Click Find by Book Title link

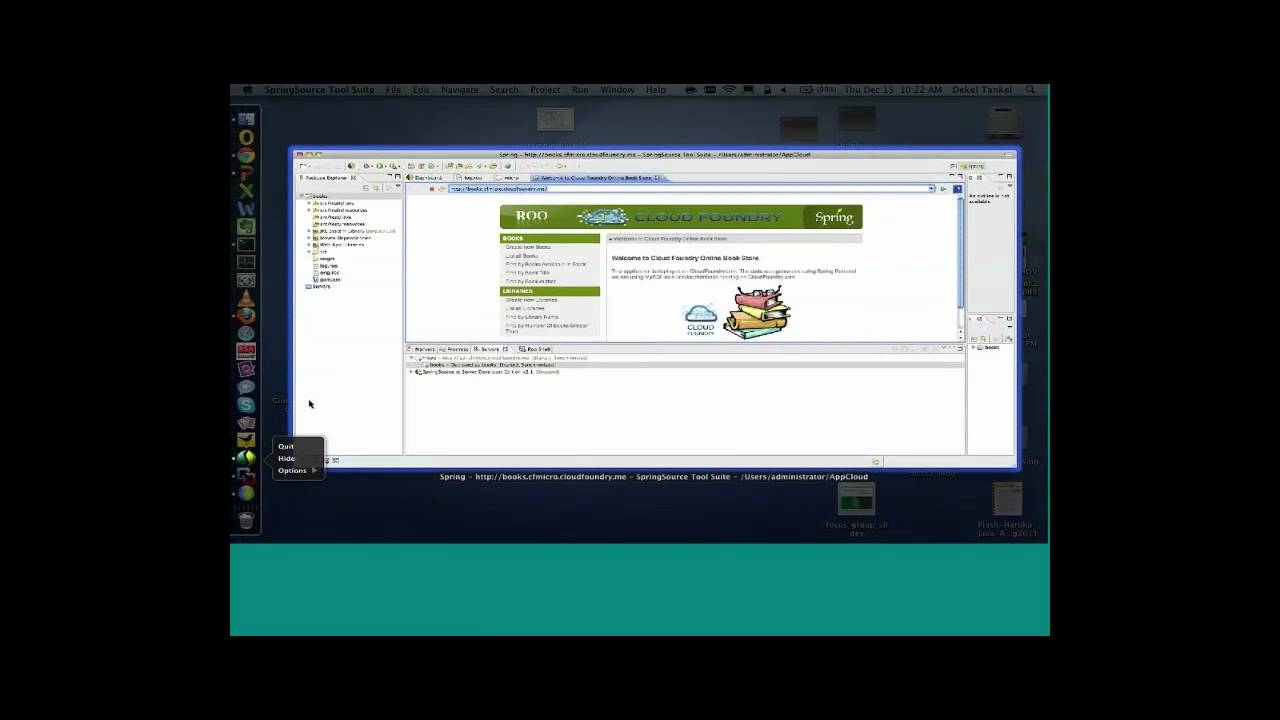(x=527, y=273)
